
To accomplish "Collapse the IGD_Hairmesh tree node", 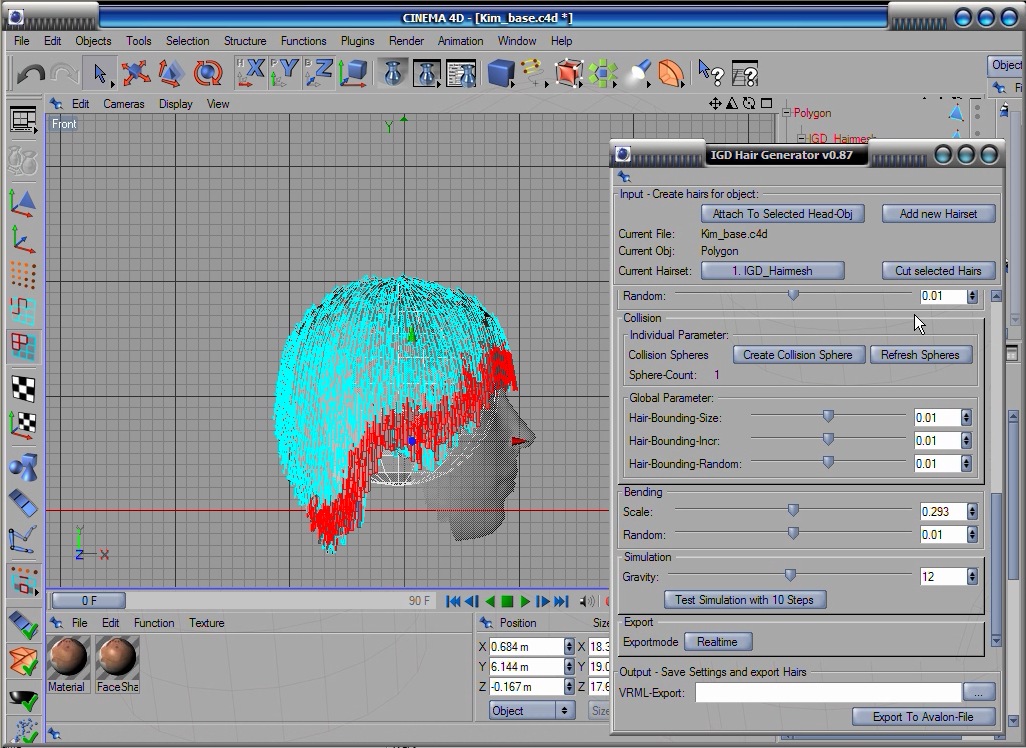I will [x=802, y=139].
